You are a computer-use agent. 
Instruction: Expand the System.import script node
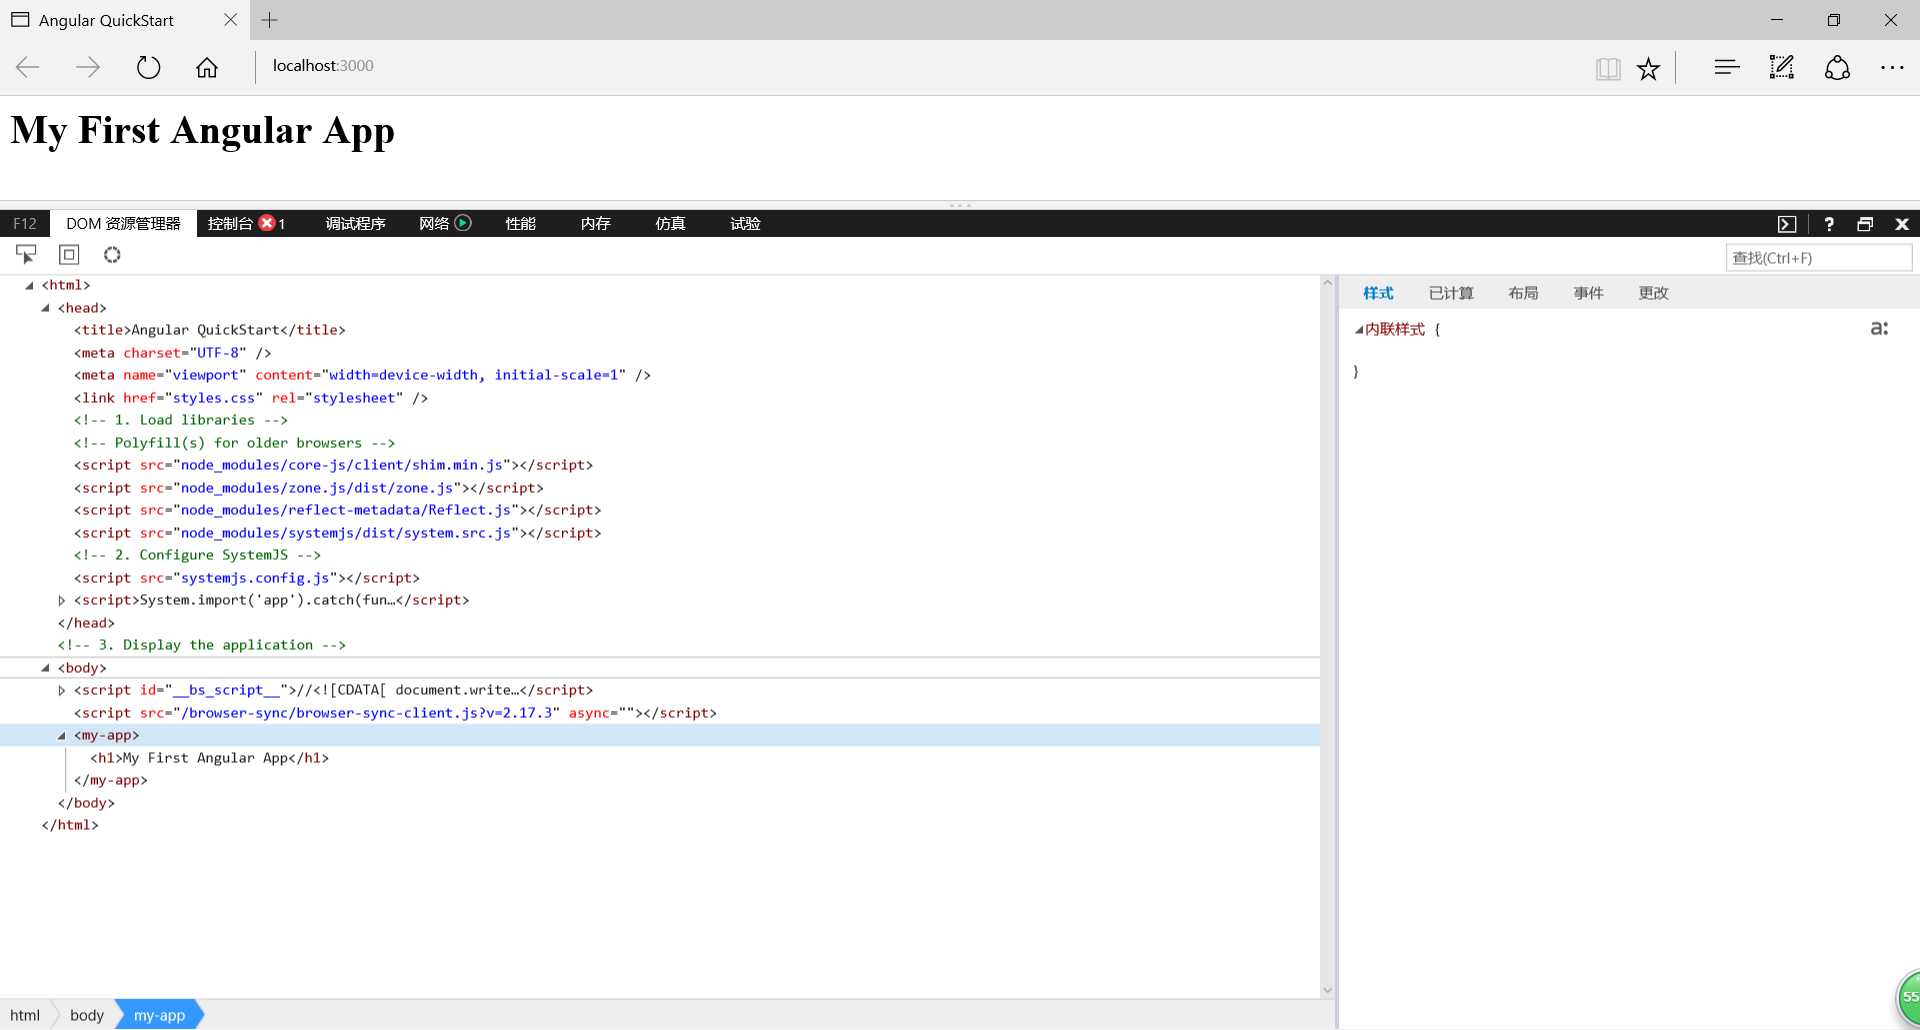pyautogui.click(x=61, y=601)
